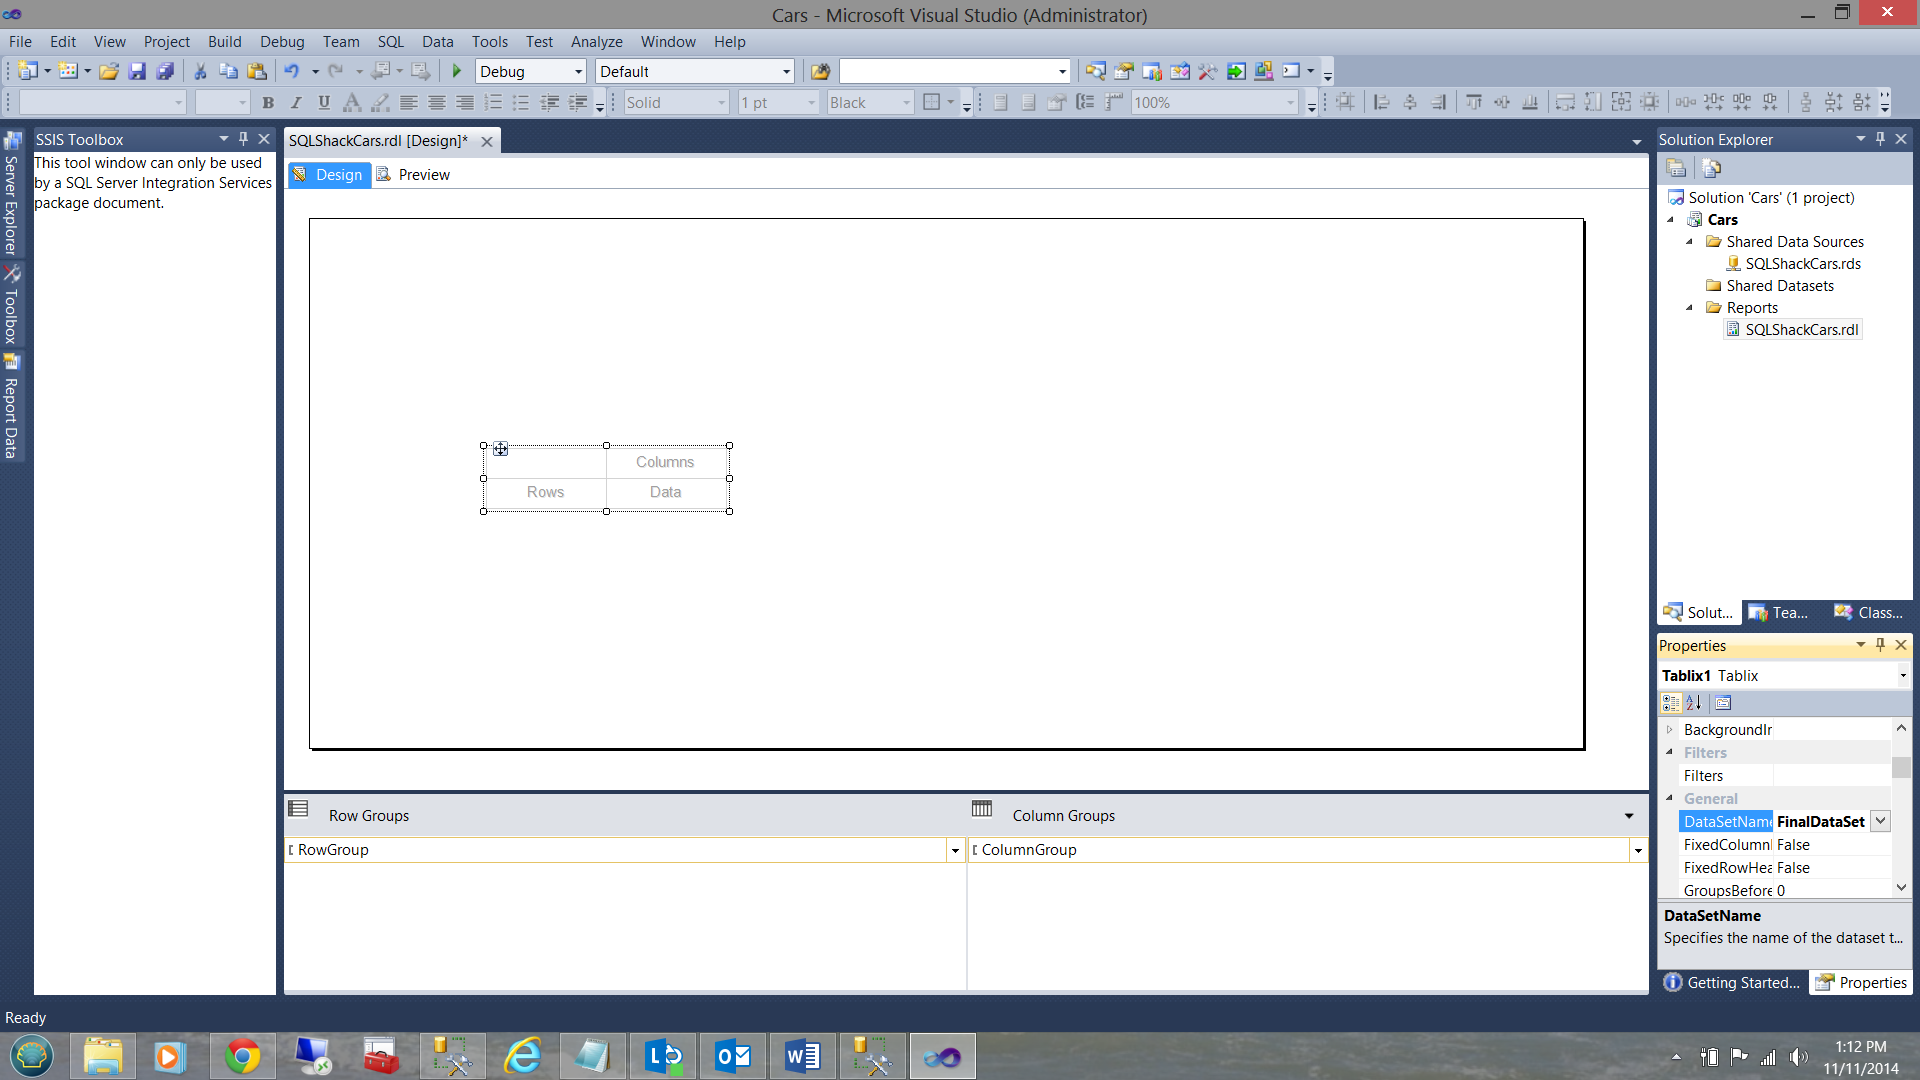
Task: Collapse the Shared Data Sources node
Action: click(1690, 241)
